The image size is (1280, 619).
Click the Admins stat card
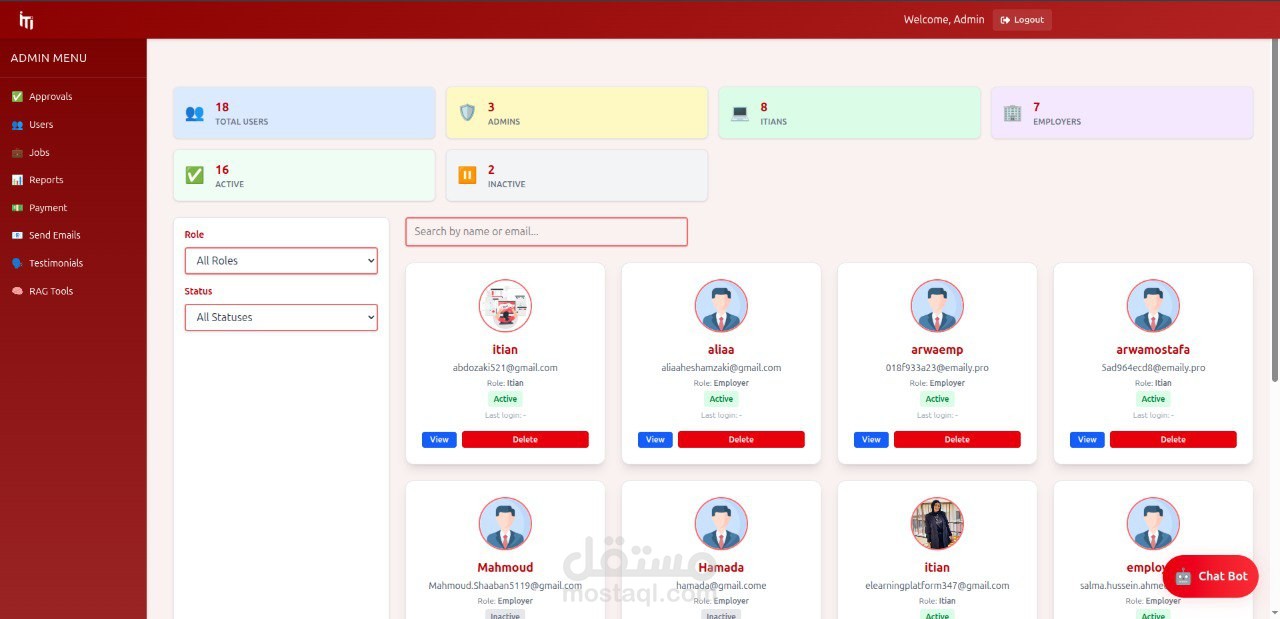point(577,112)
